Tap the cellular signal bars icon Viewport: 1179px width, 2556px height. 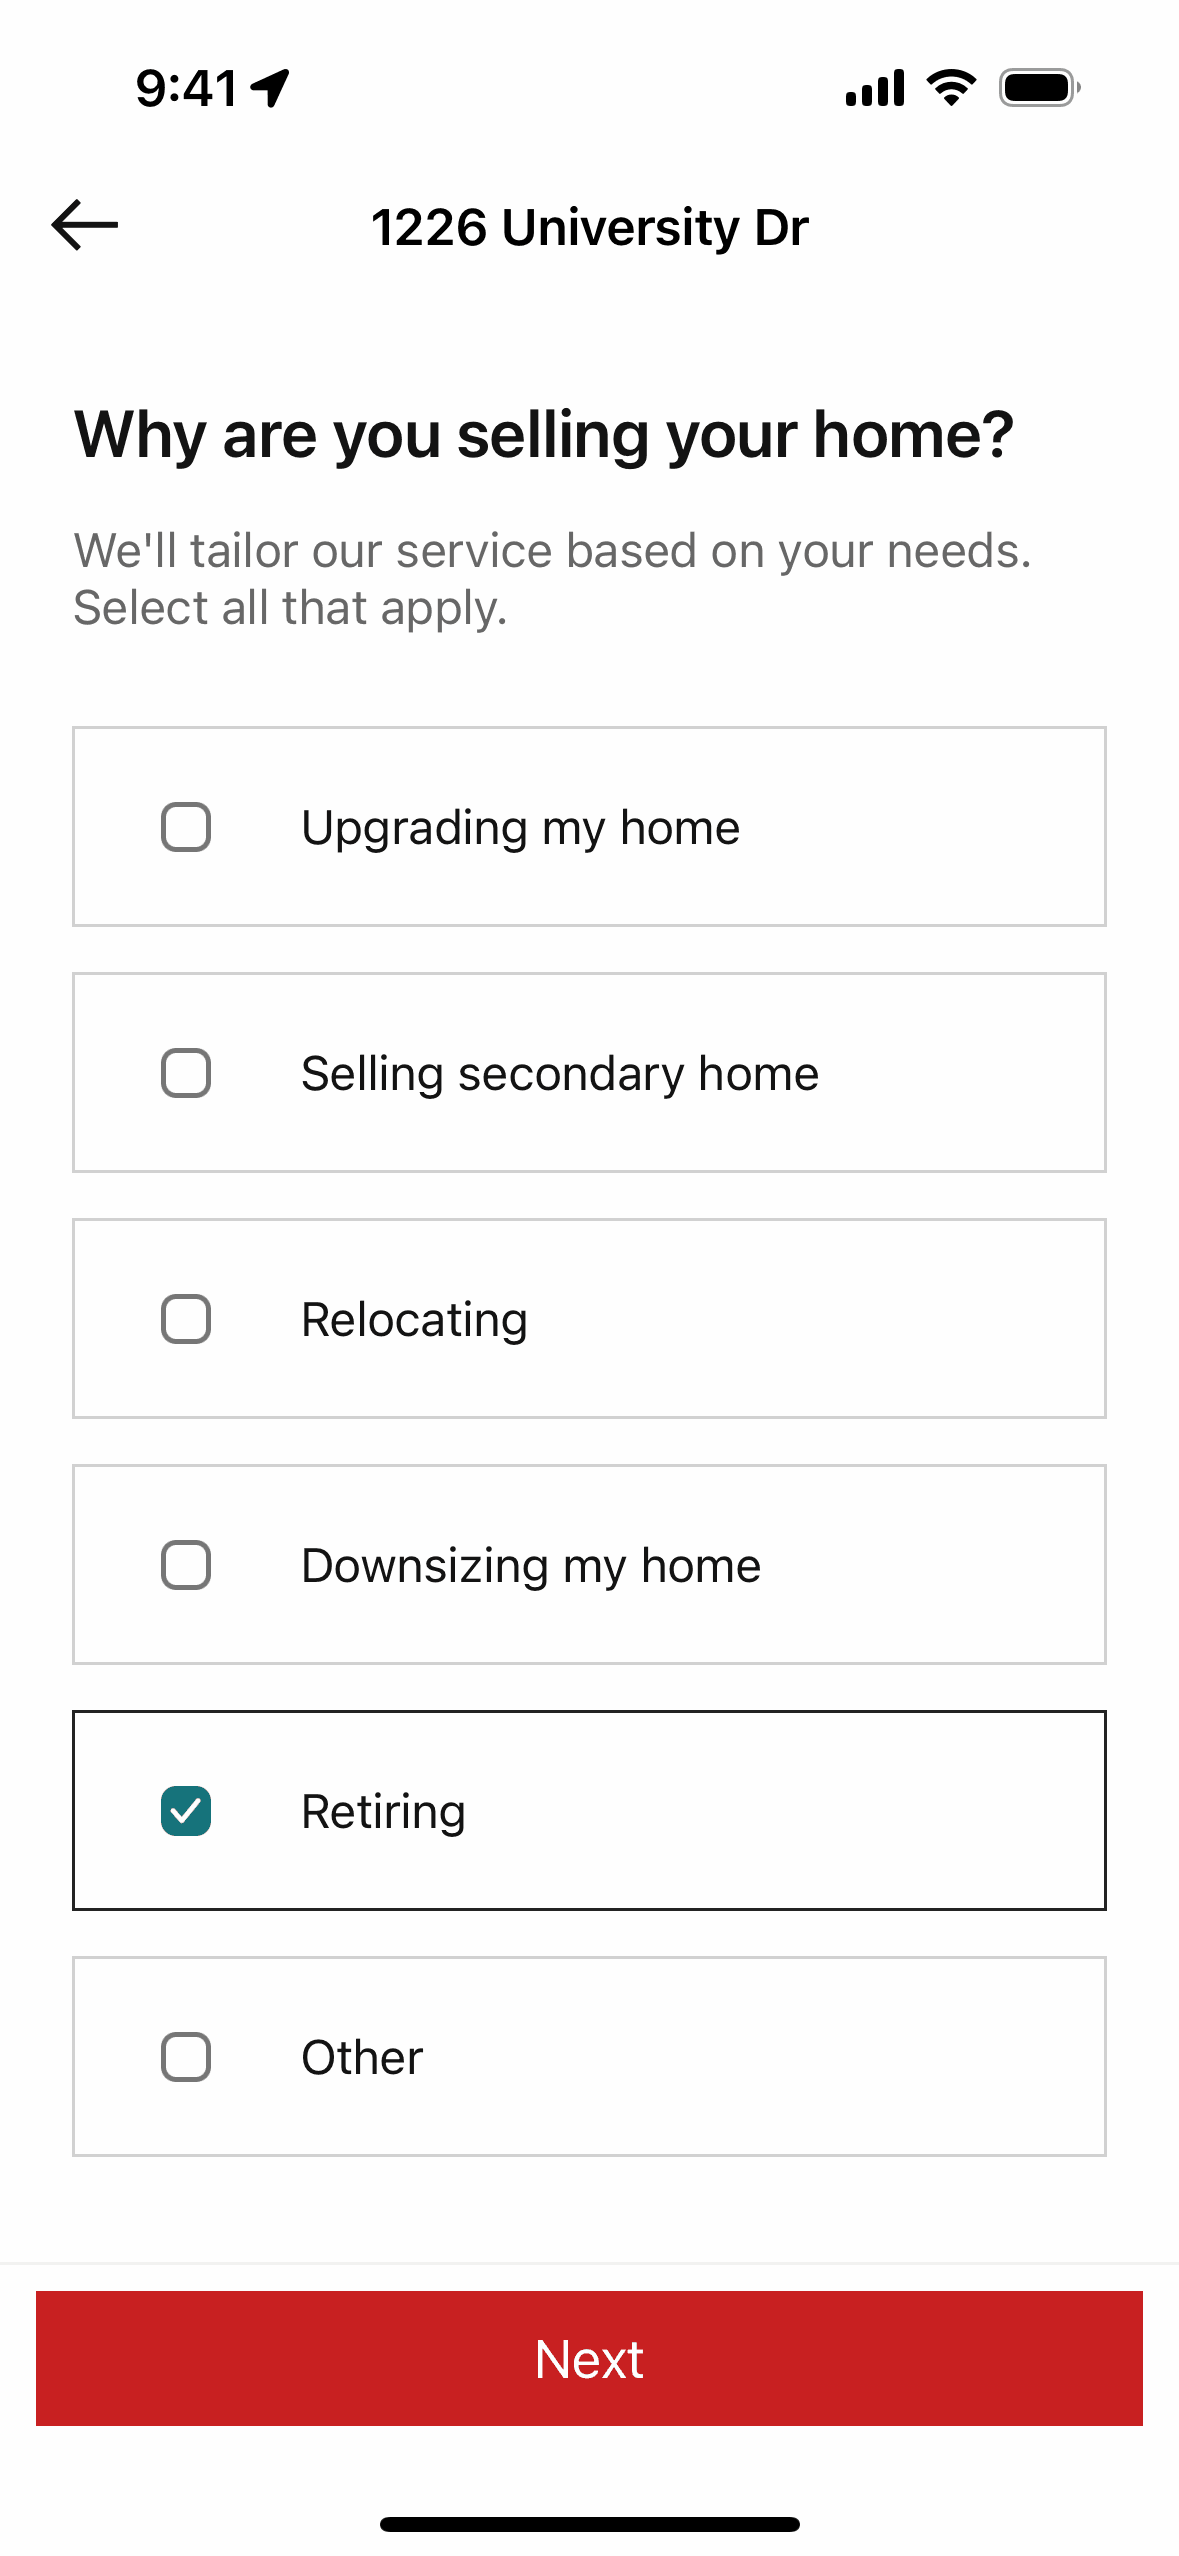tap(875, 88)
